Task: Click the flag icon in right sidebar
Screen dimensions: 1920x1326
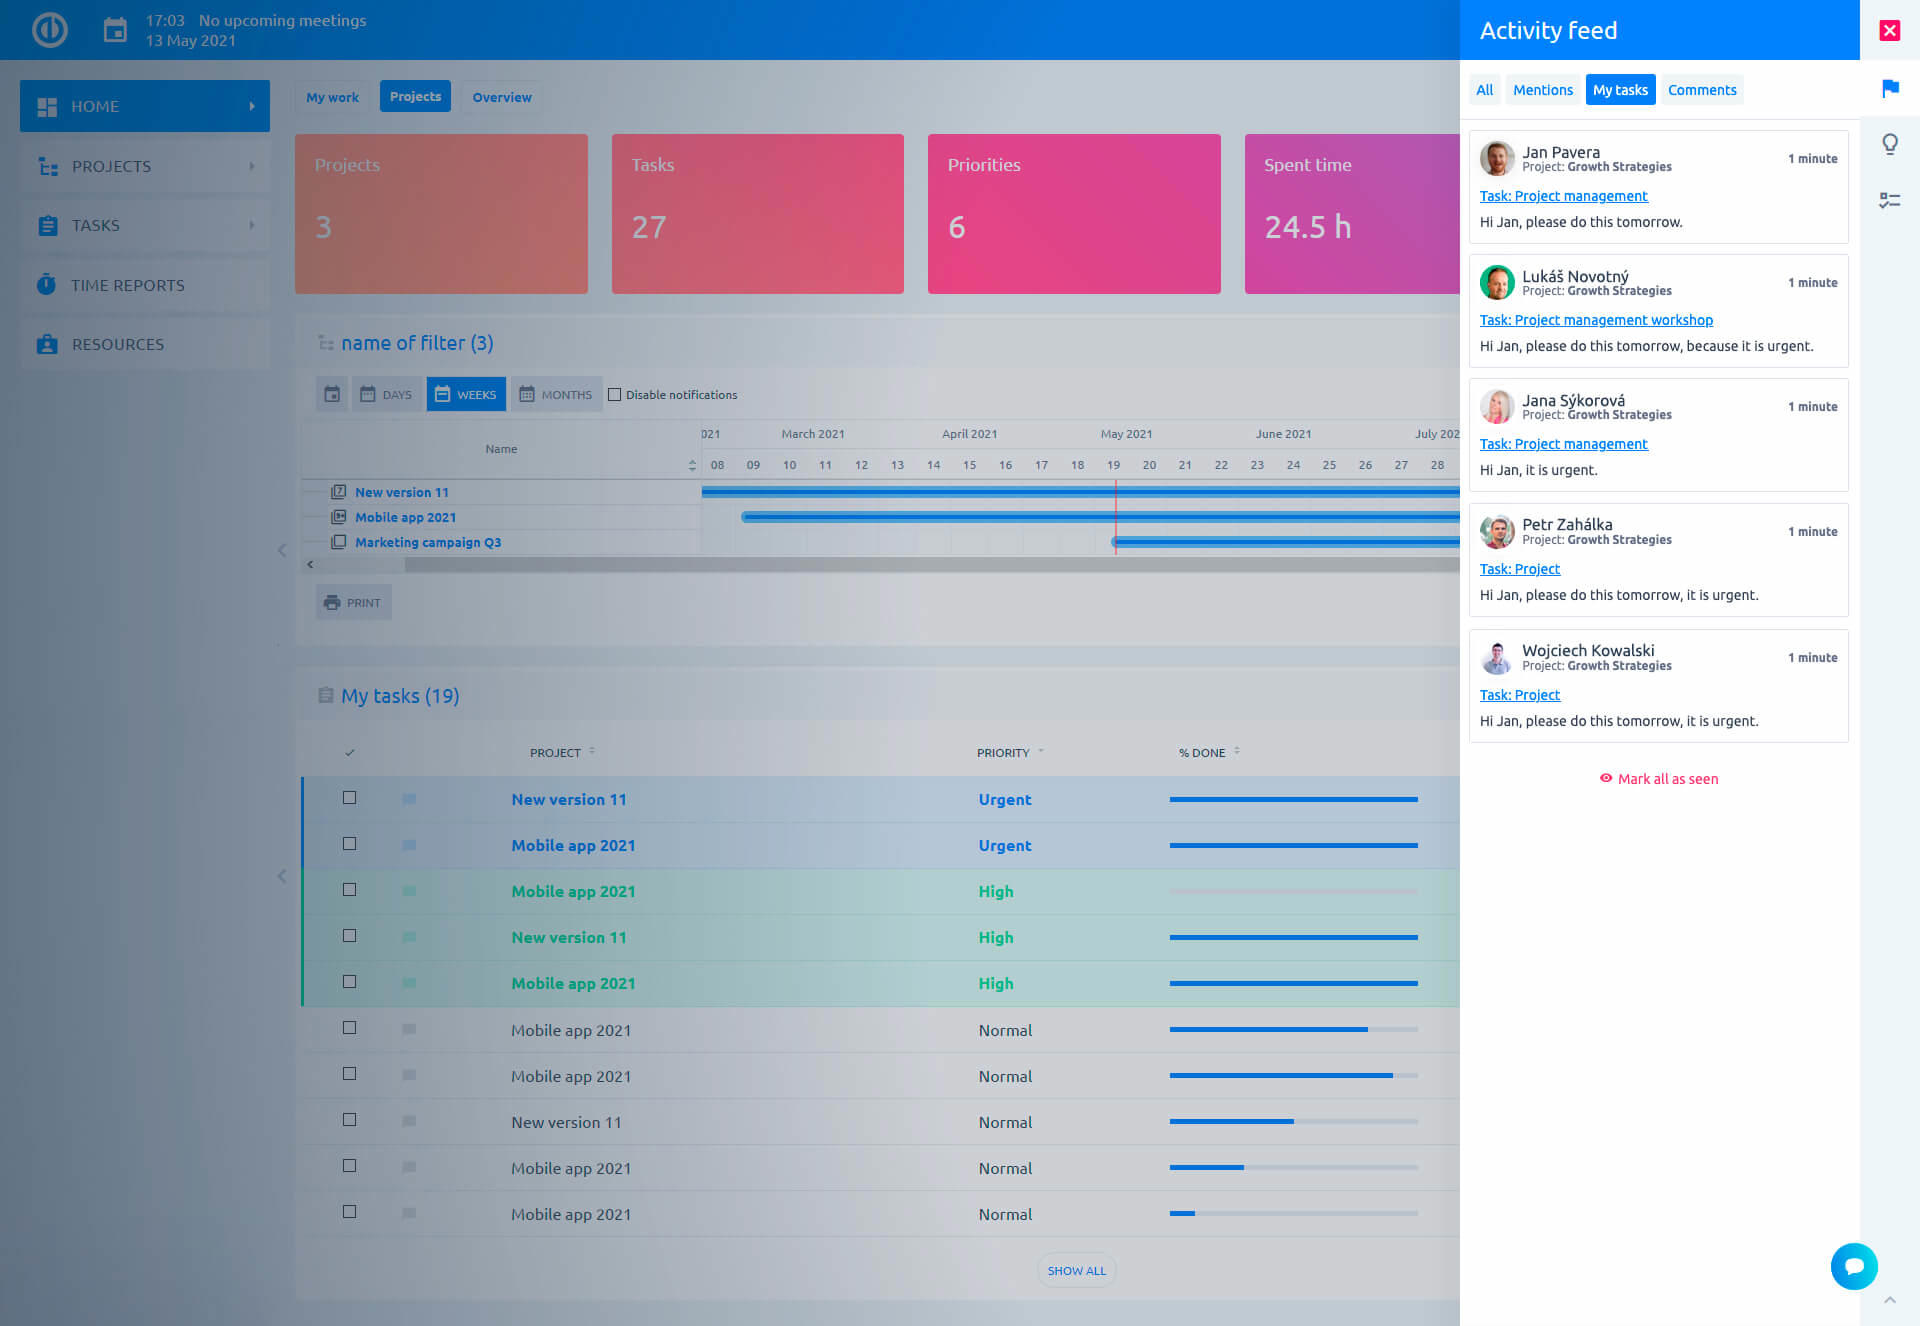Action: point(1889,89)
